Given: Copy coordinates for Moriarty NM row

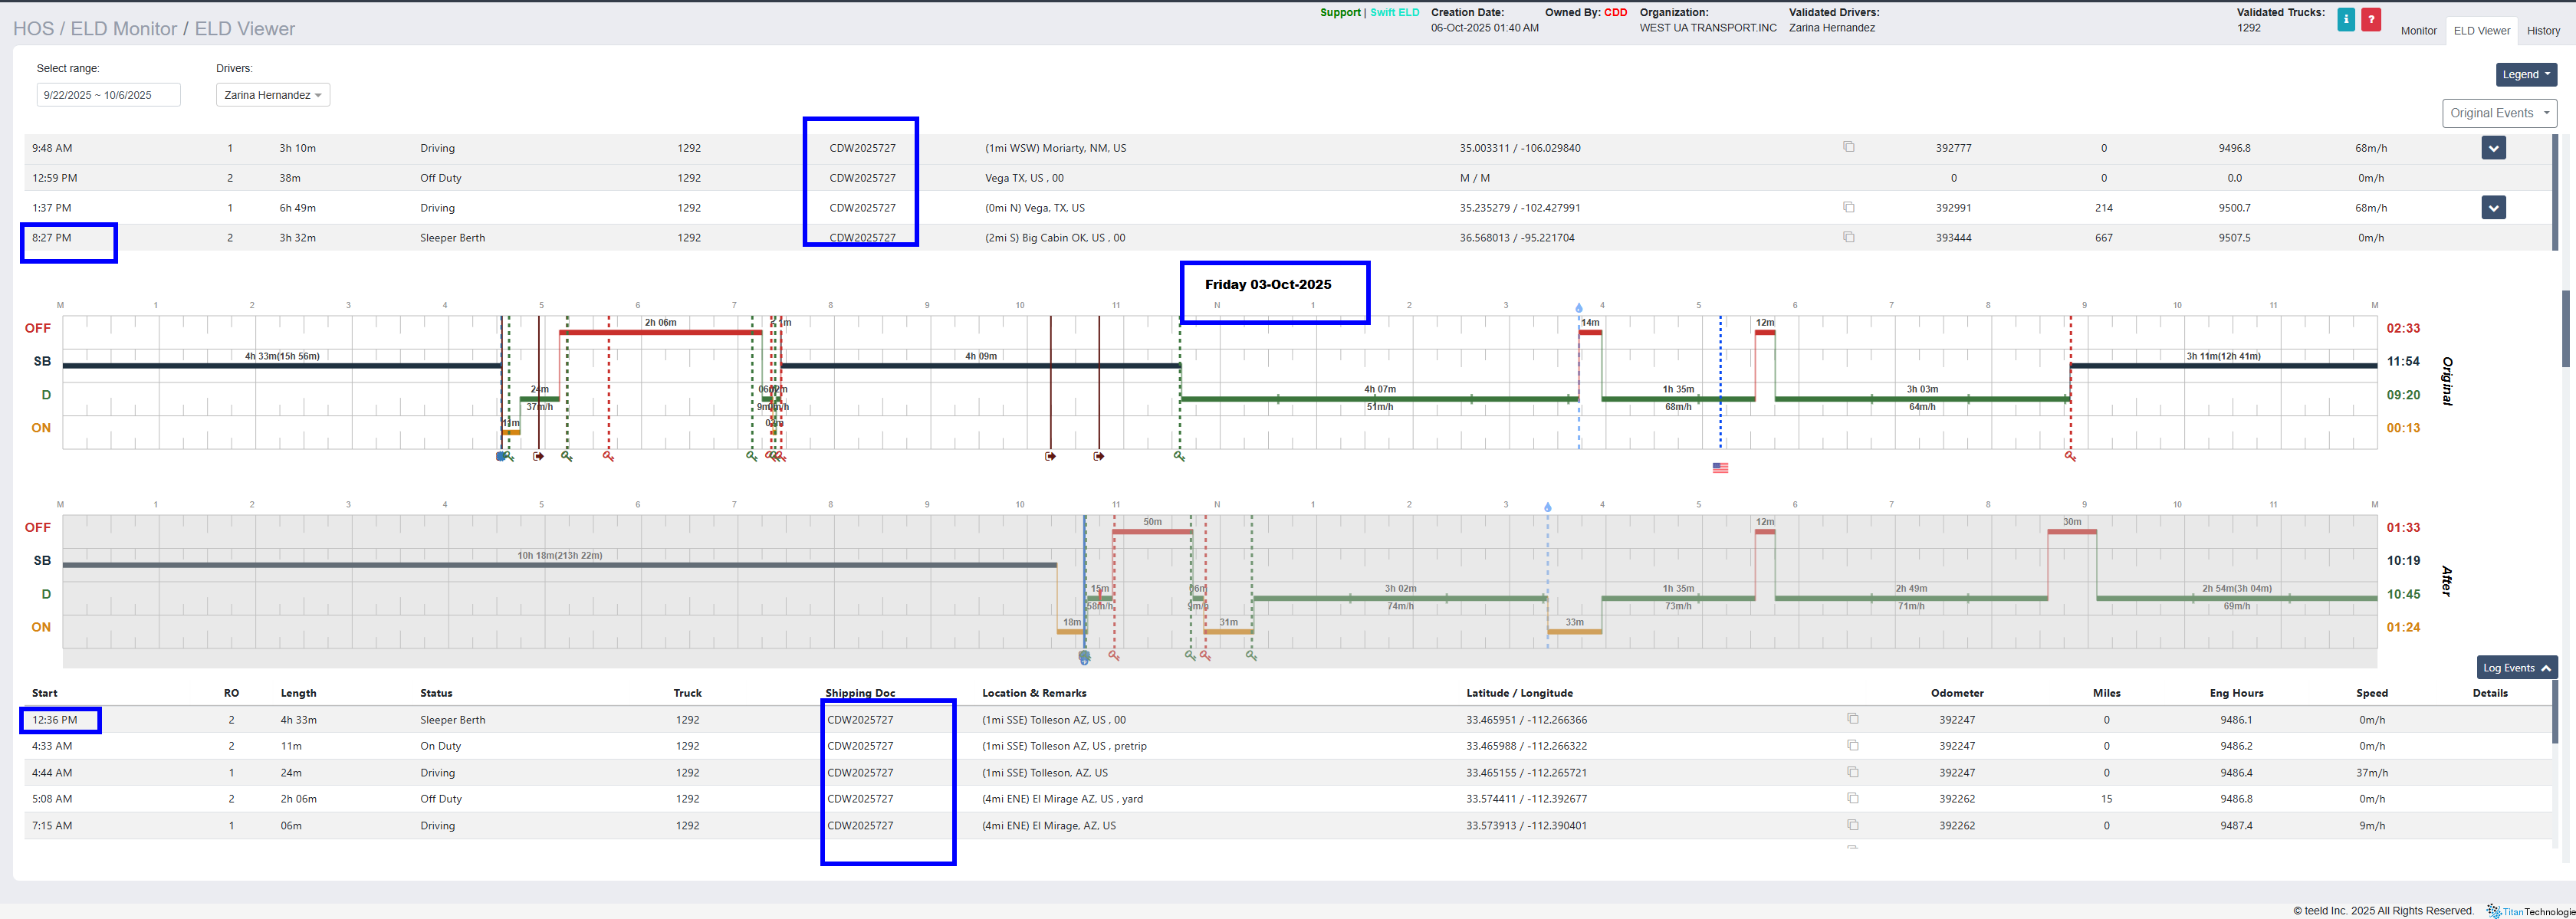Looking at the screenshot, I should coord(1848,147).
